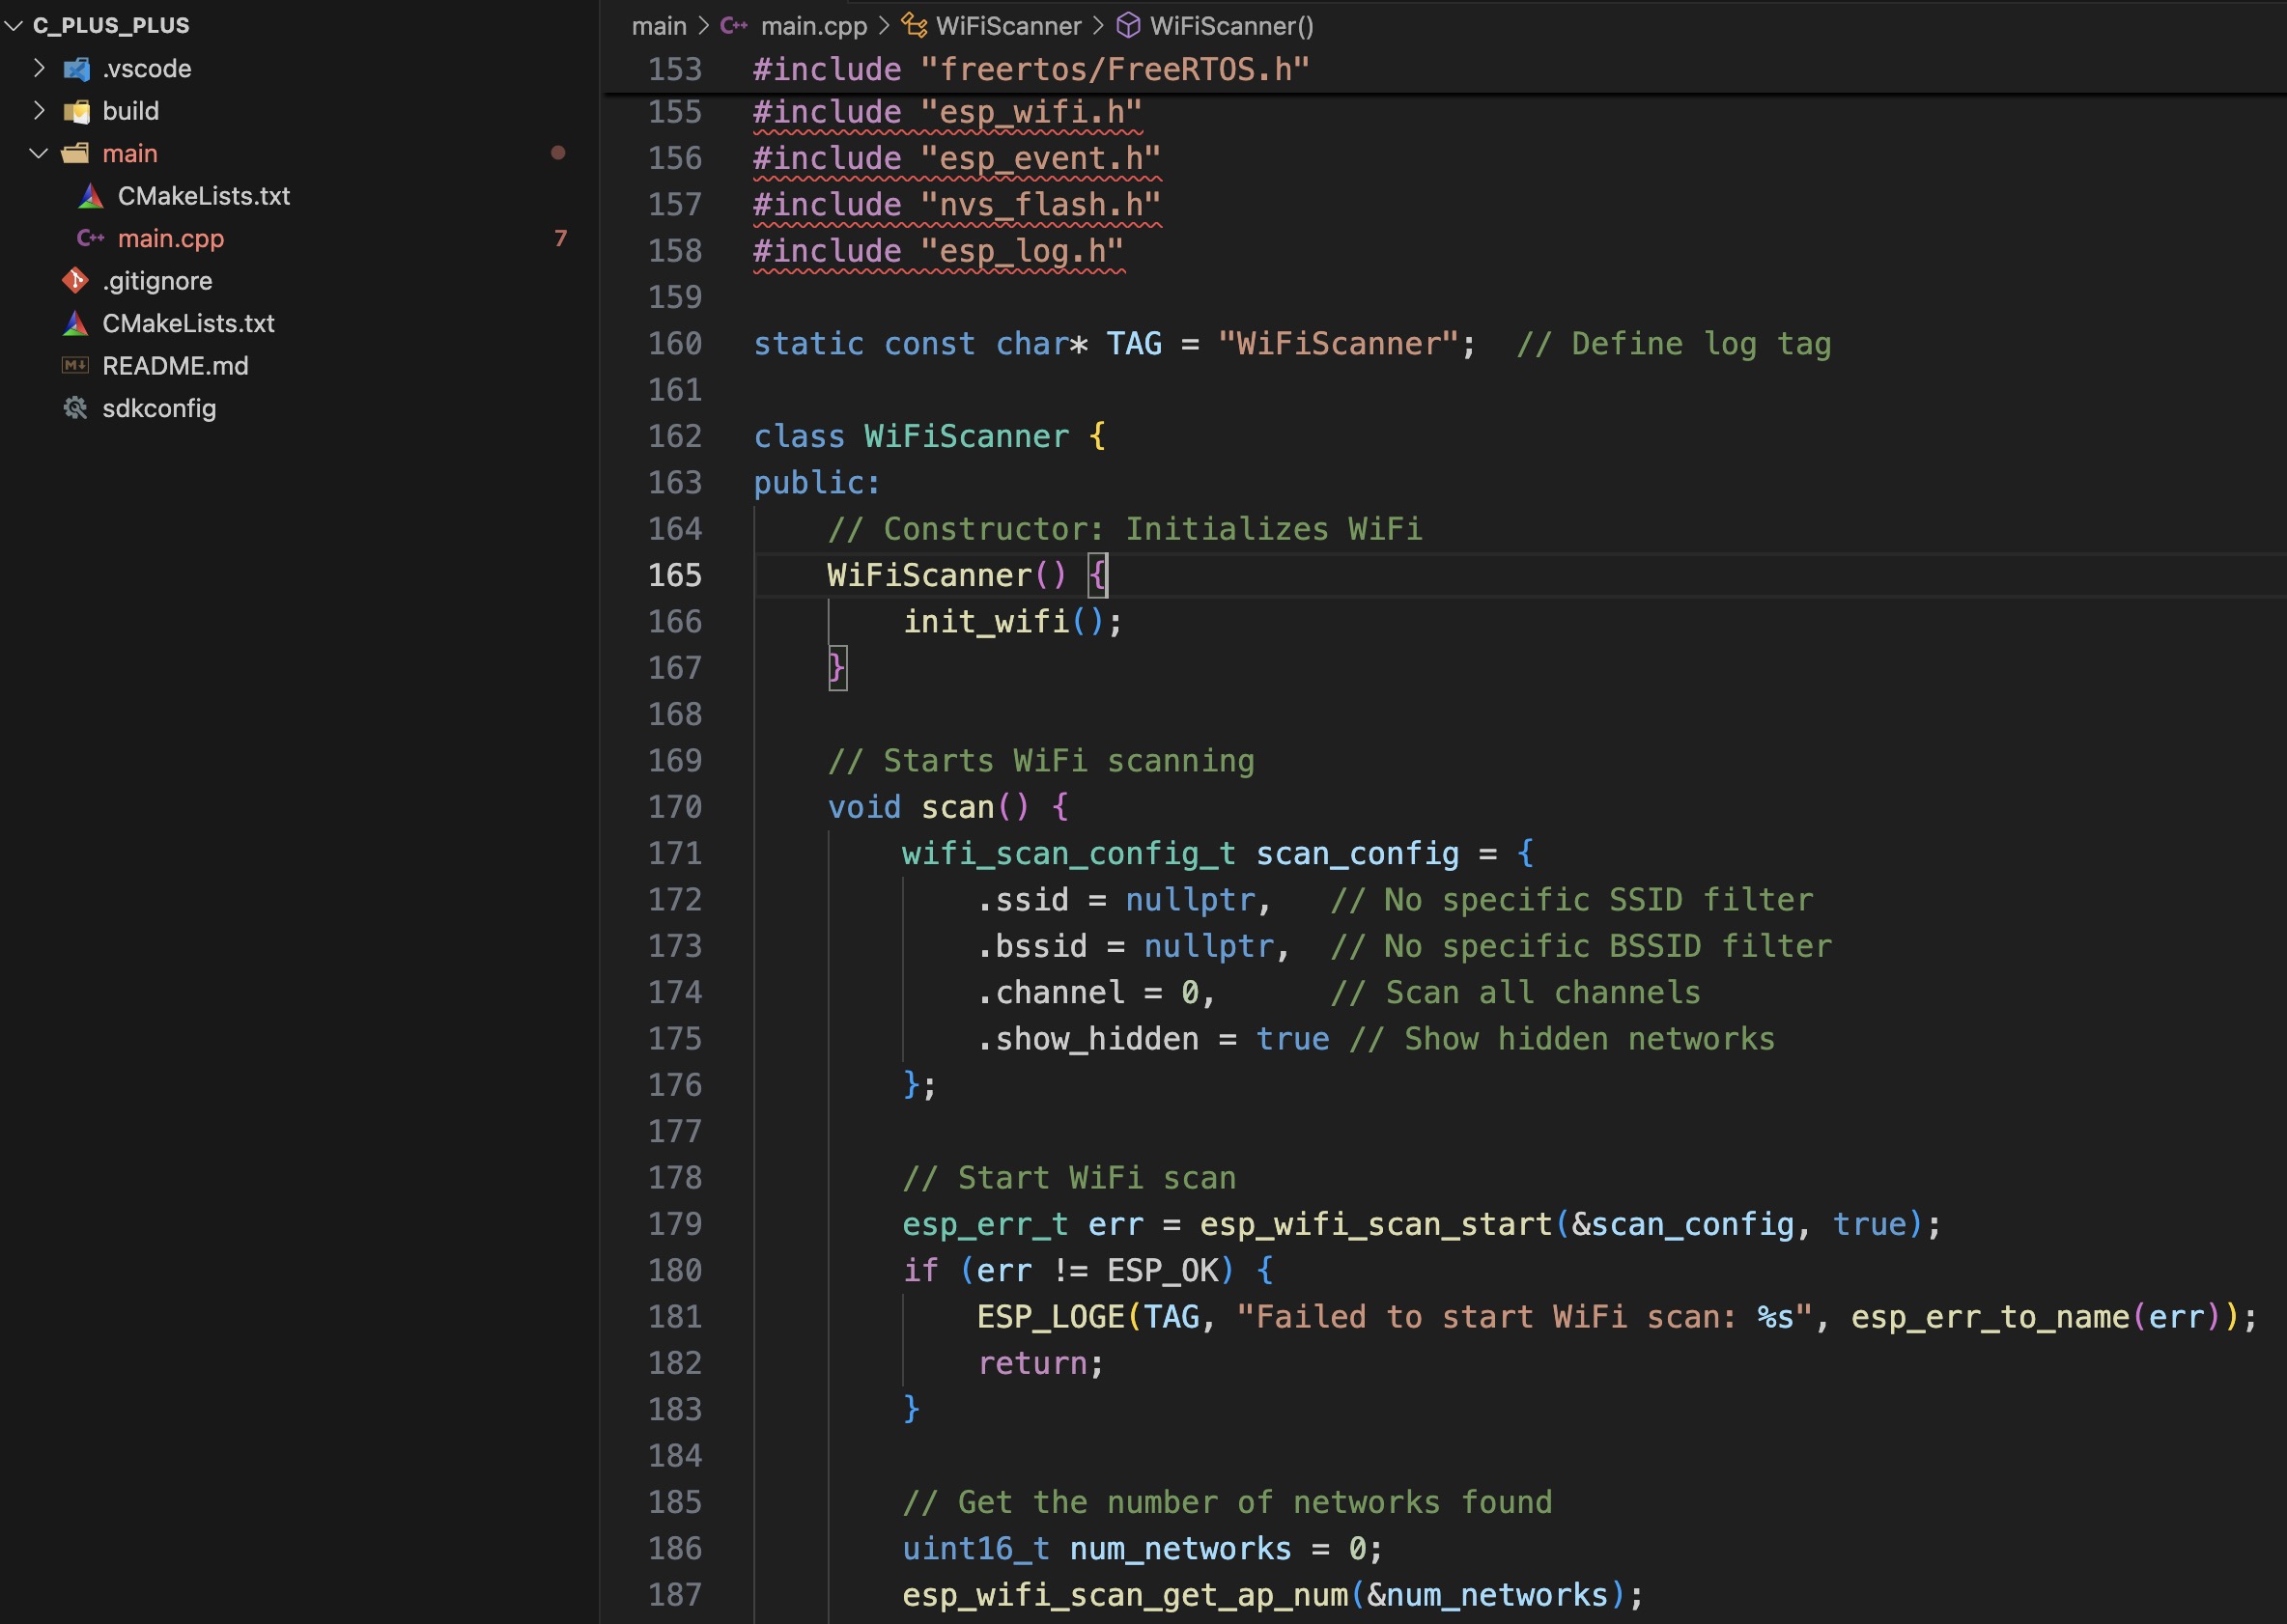
Task: Click the method cube icon in breadcrumb
Action: coord(1128,25)
